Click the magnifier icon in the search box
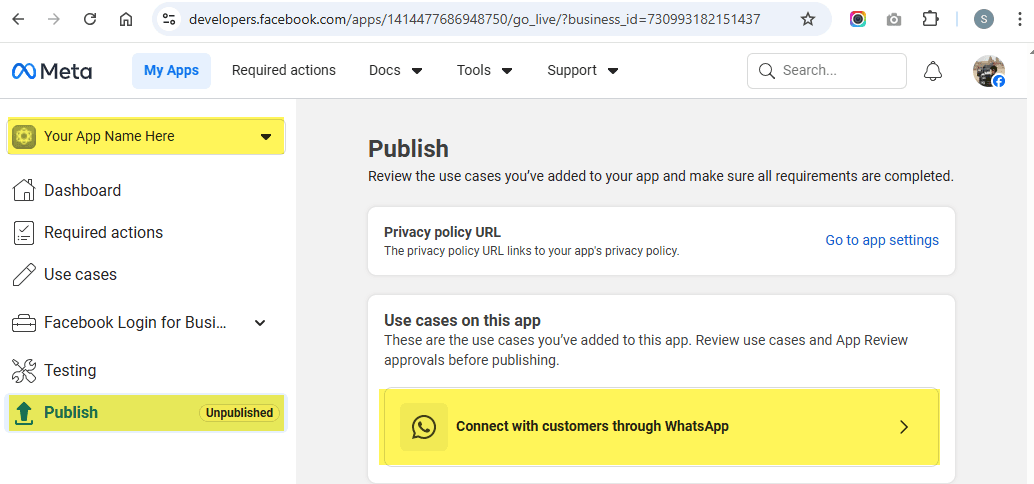This screenshot has width=1034, height=484. click(766, 71)
